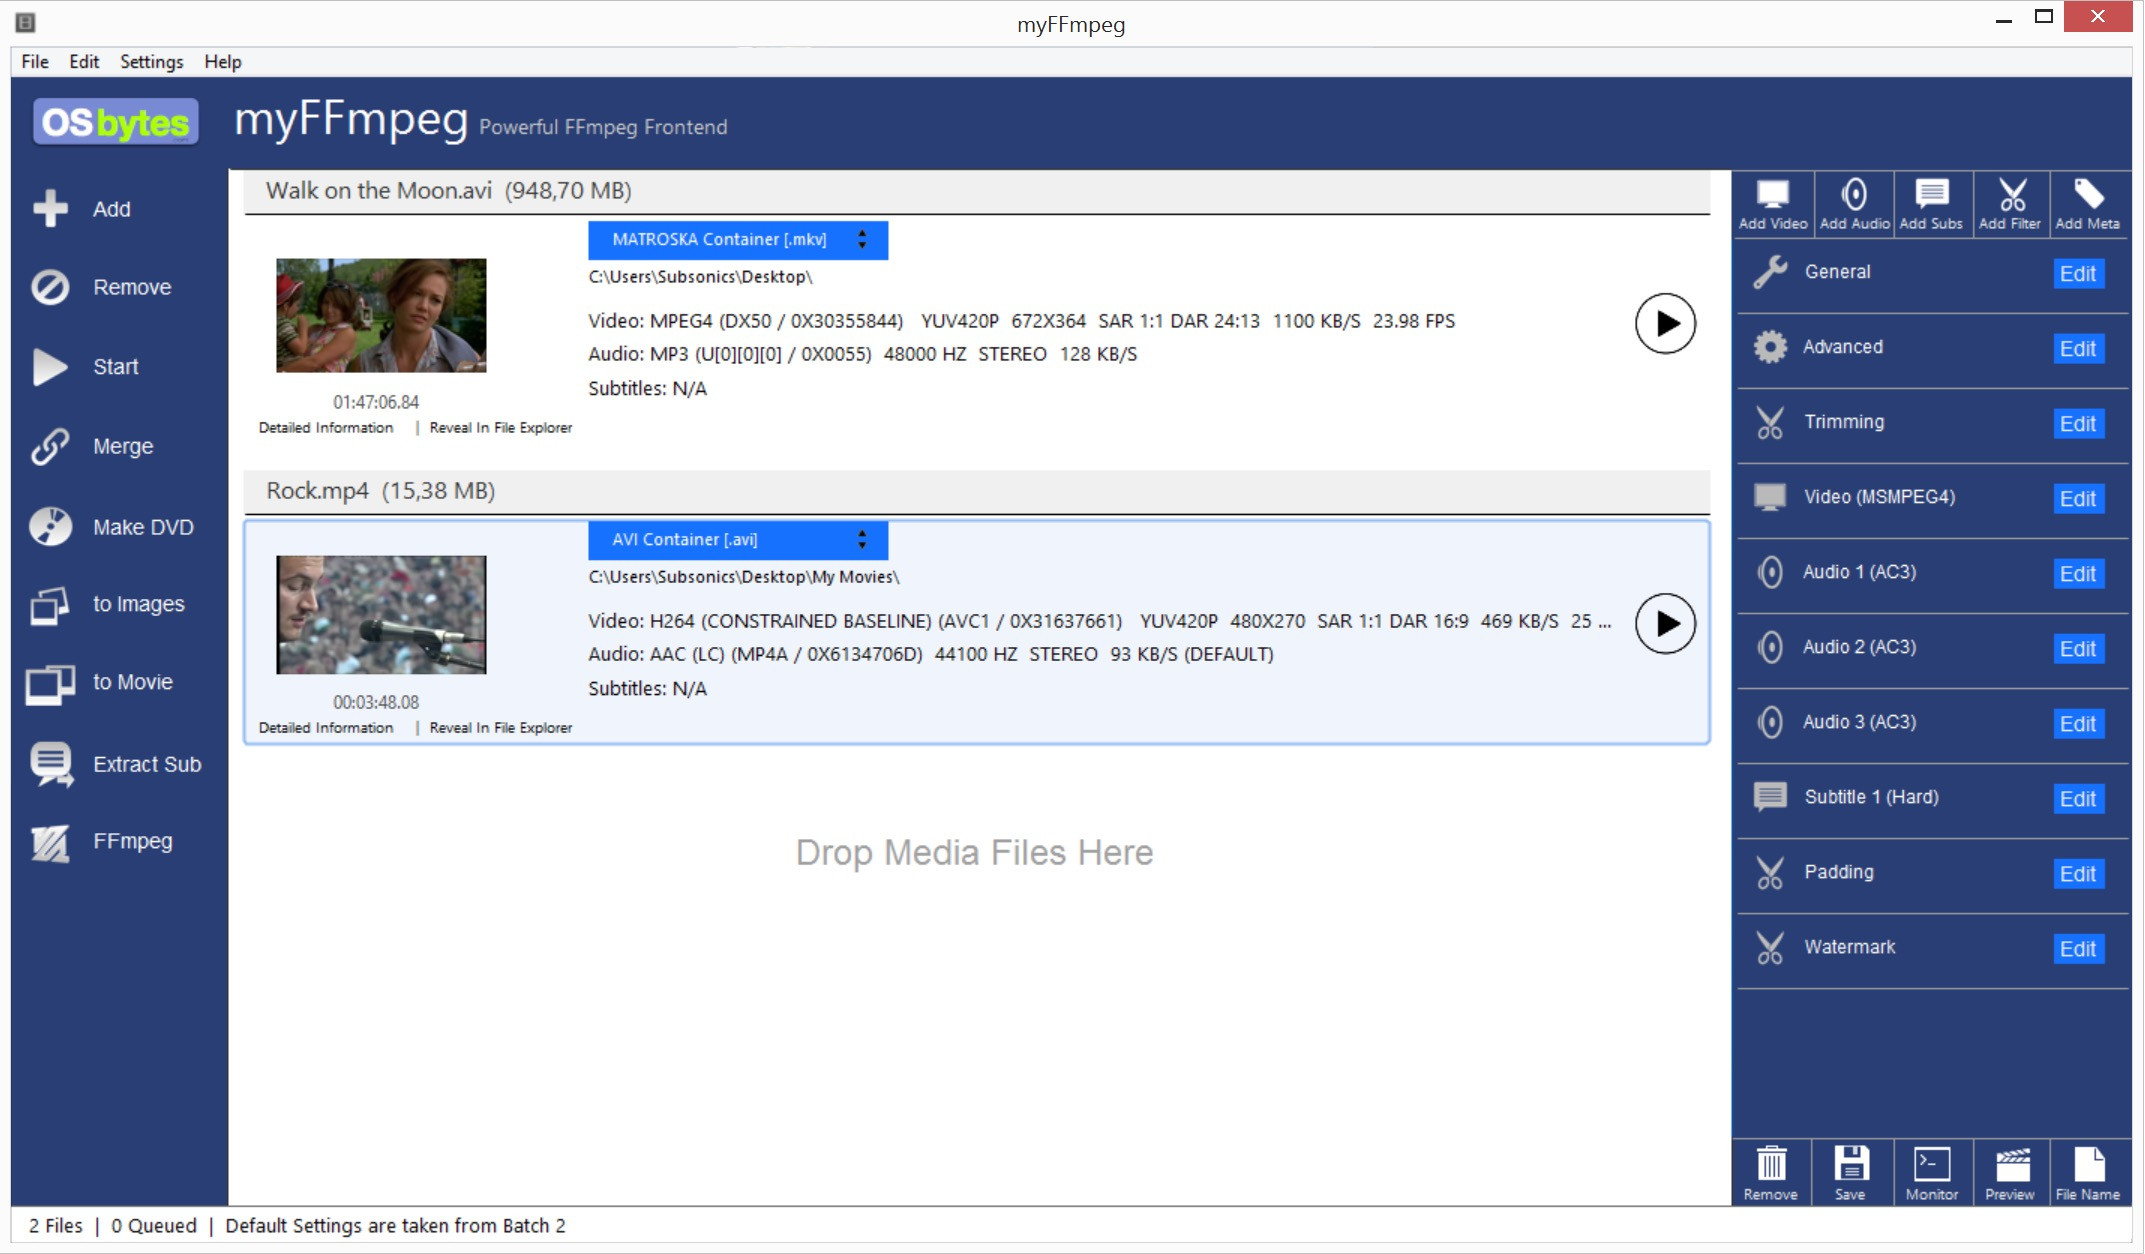The height and width of the screenshot is (1254, 2145).
Task: Click the '0 Queued' status bar text
Action: pyautogui.click(x=154, y=1226)
